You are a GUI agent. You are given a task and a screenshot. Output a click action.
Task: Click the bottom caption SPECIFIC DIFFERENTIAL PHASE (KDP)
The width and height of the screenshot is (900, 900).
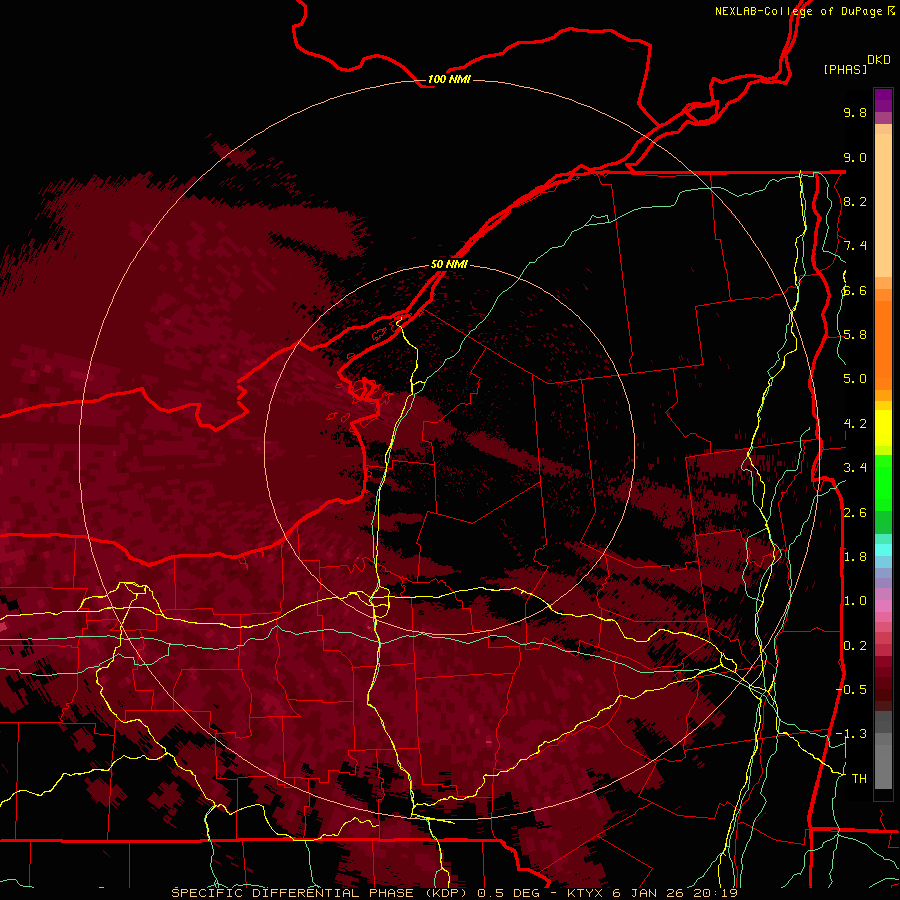tap(318, 893)
